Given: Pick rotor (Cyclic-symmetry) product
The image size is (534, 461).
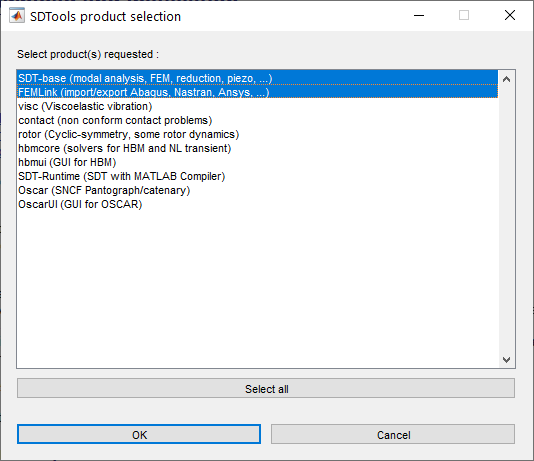Looking at the screenshot, I should click(257, 134).
